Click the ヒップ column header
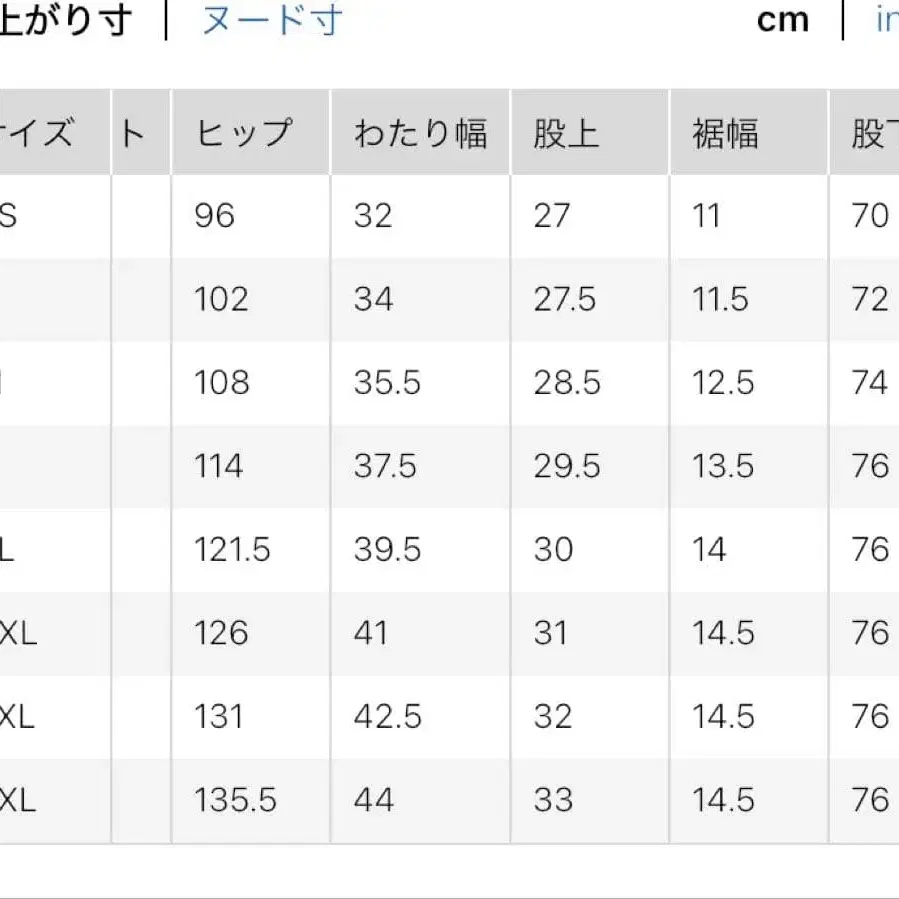Screen dimensions: 899x899 click(x=250, y=131)
